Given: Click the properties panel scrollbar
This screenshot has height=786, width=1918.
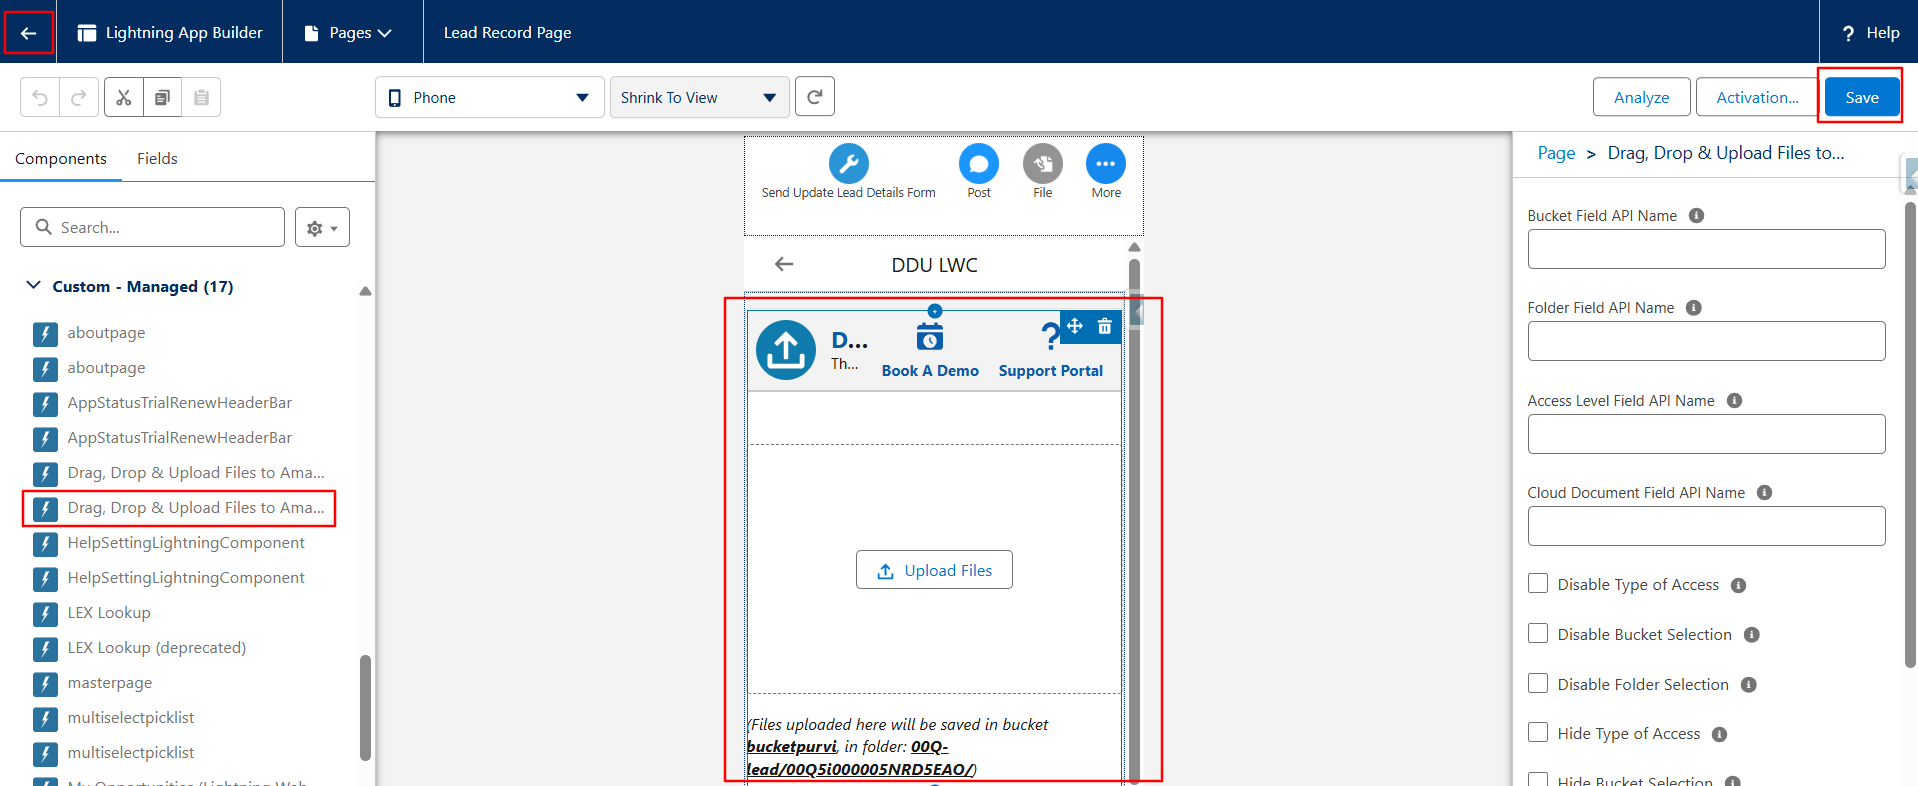Looking at the screenshot, I should coord(1910,435).
